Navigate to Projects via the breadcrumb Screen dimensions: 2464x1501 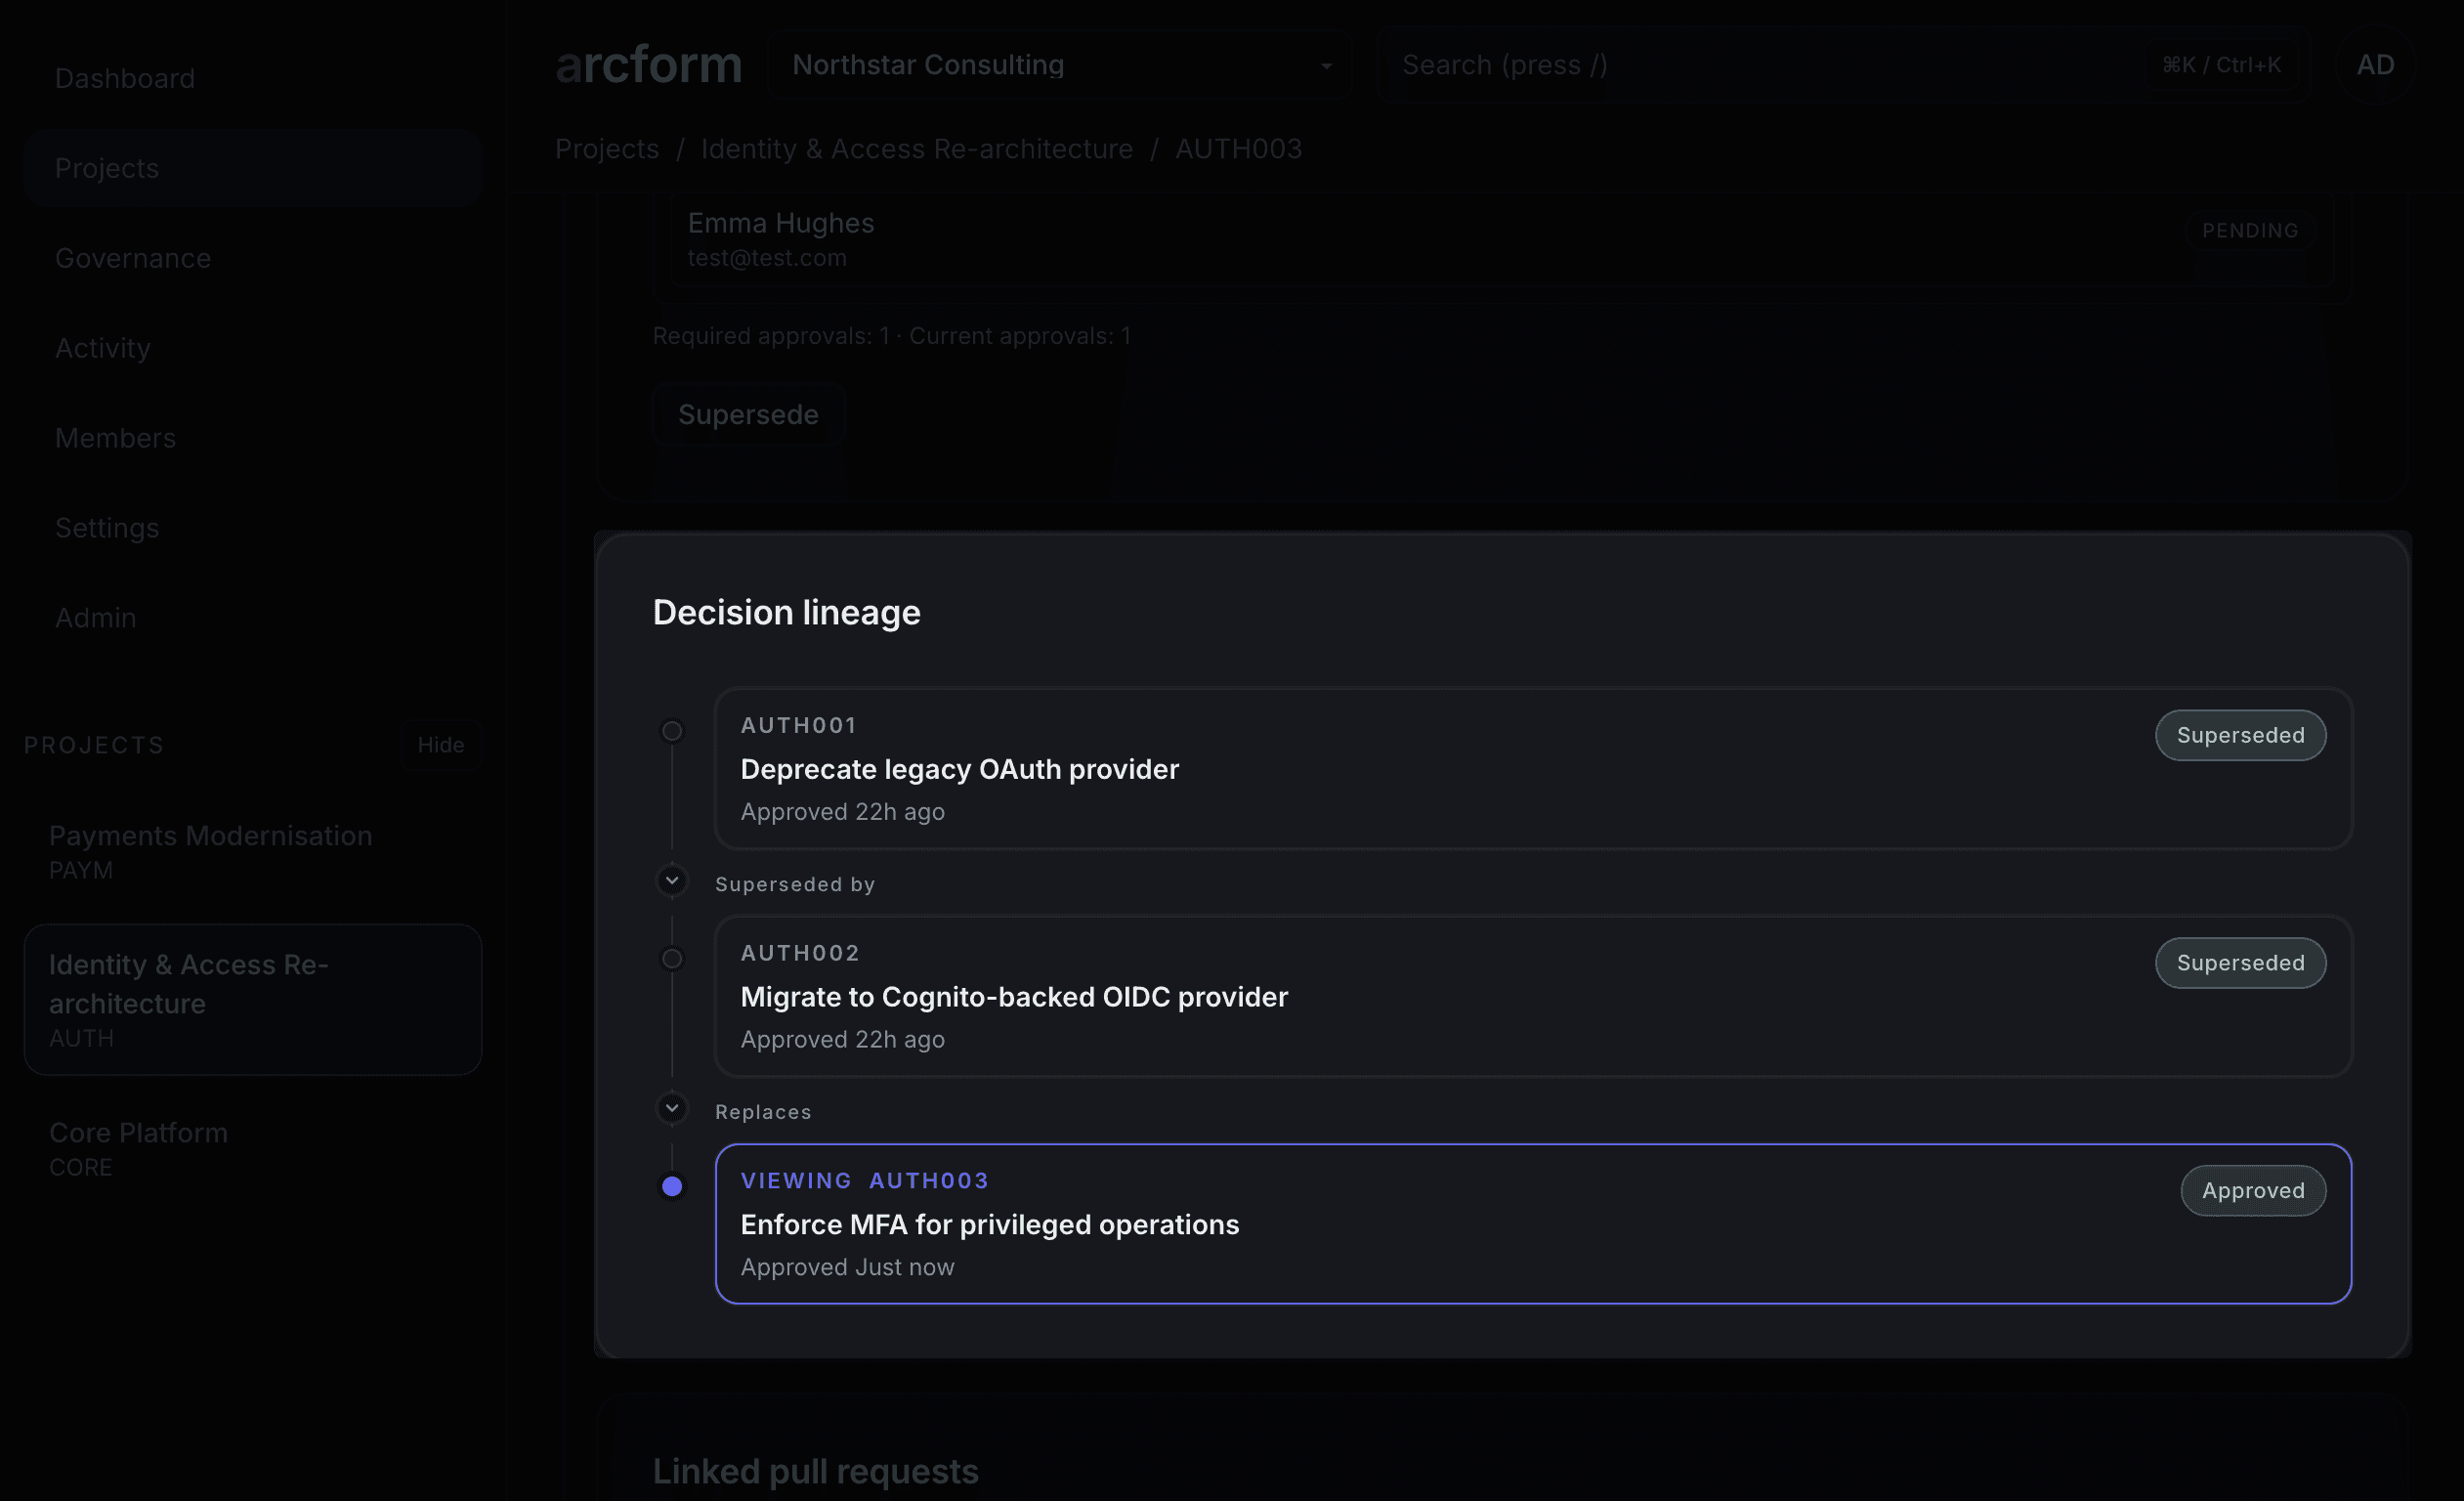pyautogui.click(x=606, y=148)
